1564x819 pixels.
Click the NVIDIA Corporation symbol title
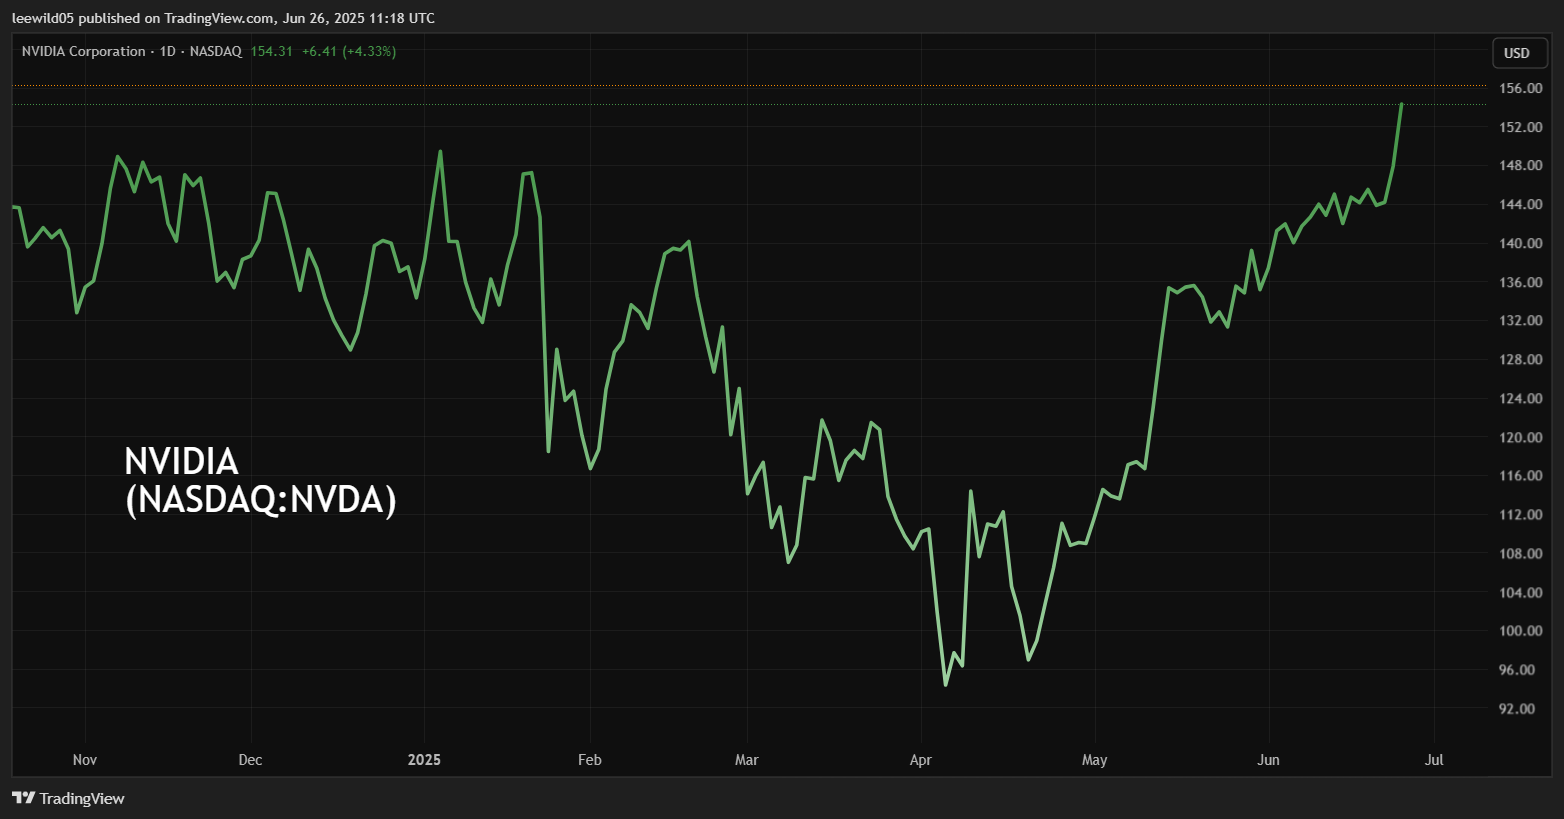coord(83,51)
